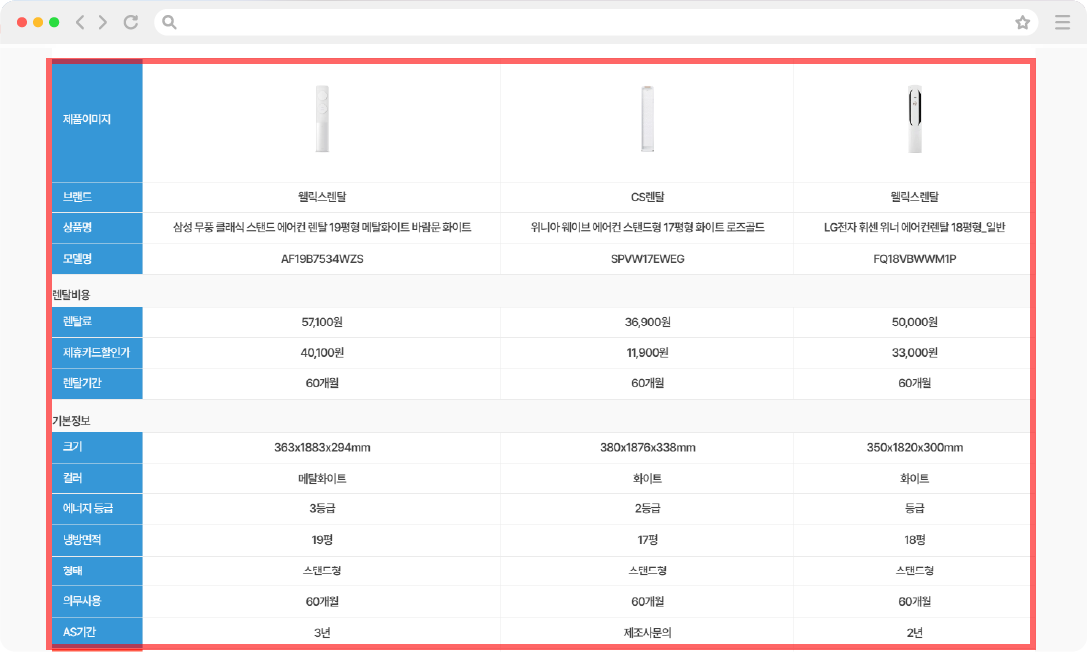
Task: Click the browser forward arrow
Action: [102, 22]
